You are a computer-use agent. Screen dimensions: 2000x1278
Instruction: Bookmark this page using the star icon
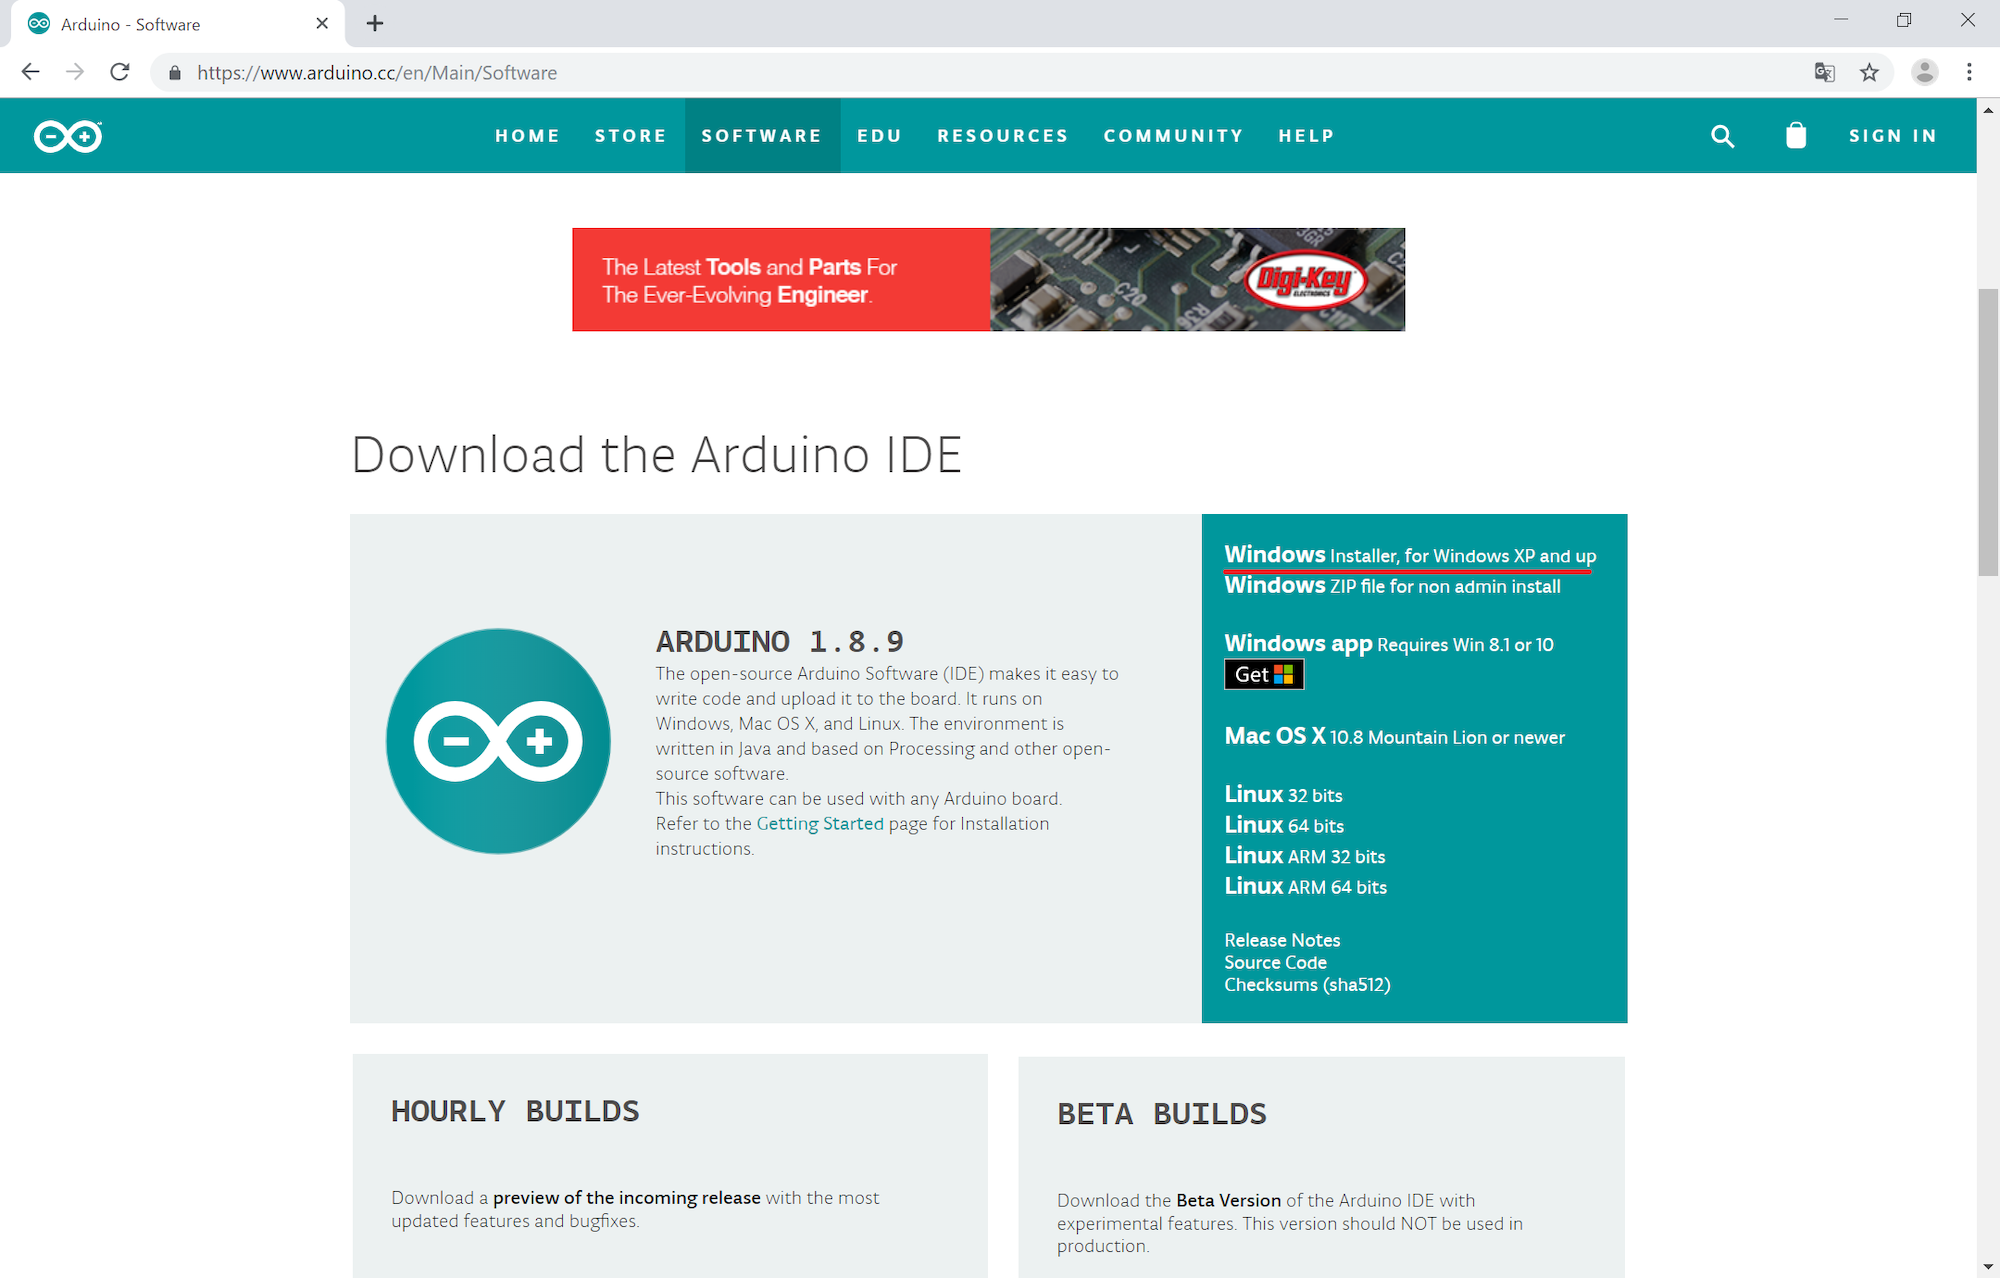[1869, 72]
